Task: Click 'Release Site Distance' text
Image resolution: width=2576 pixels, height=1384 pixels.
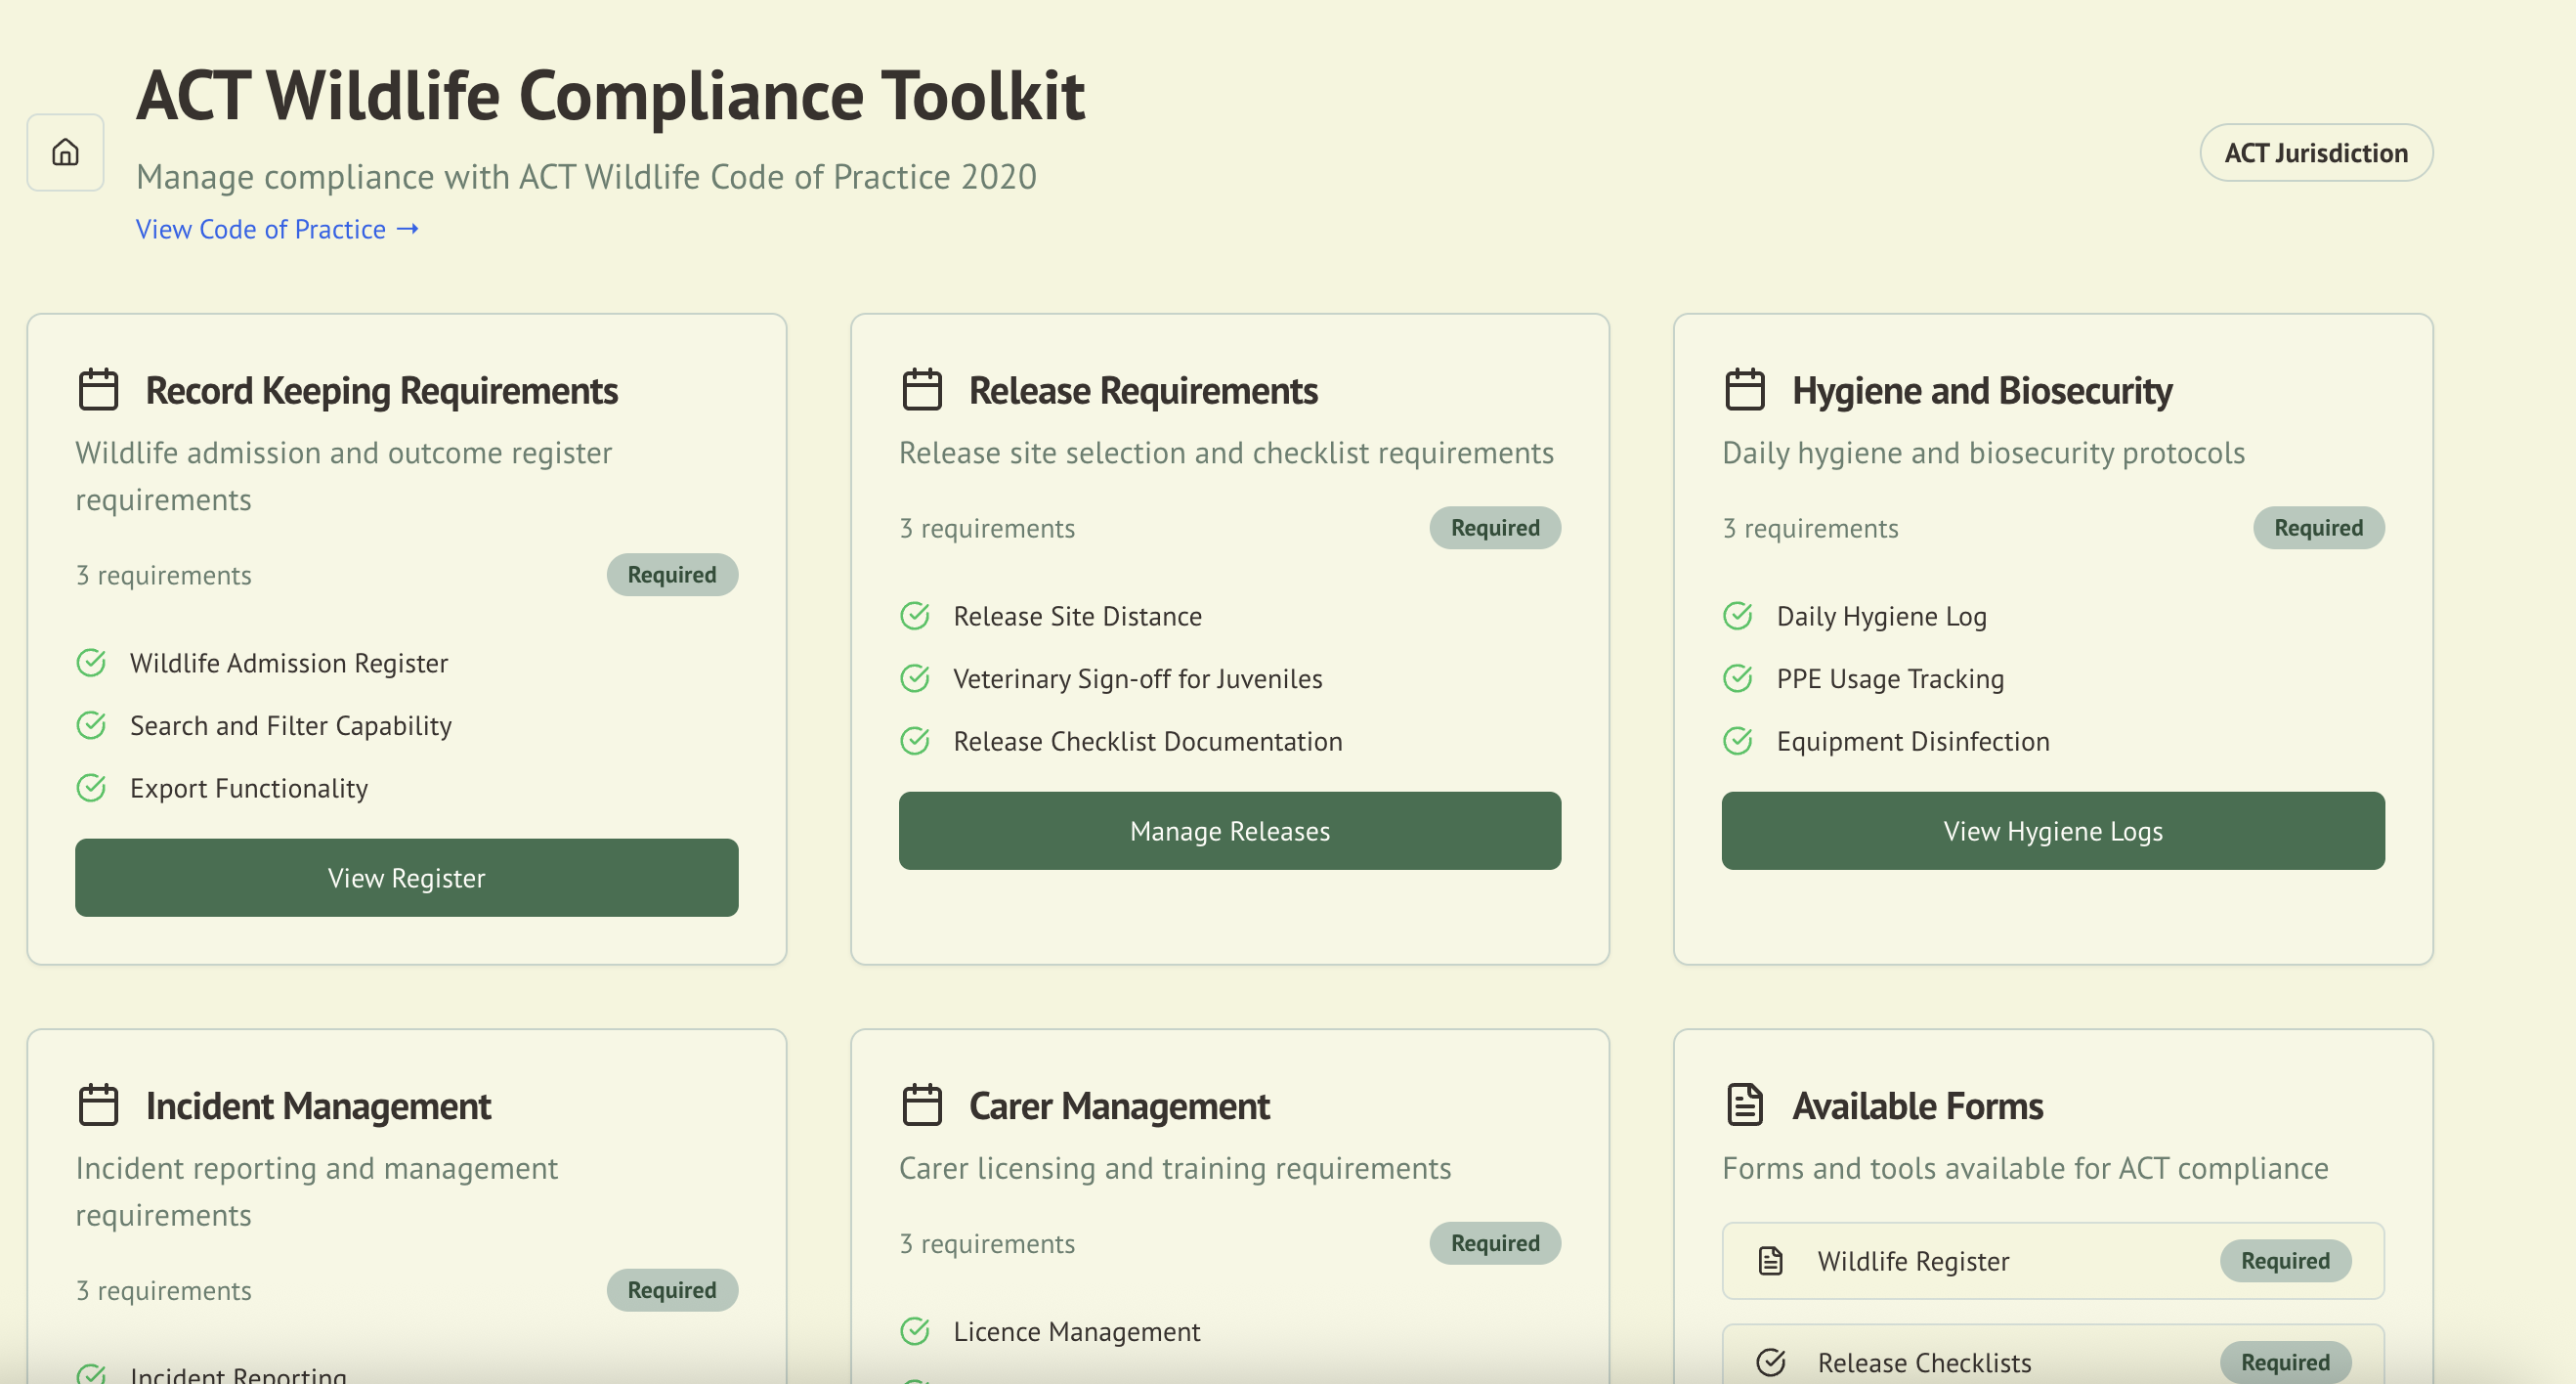Action: pos(1077,616)
